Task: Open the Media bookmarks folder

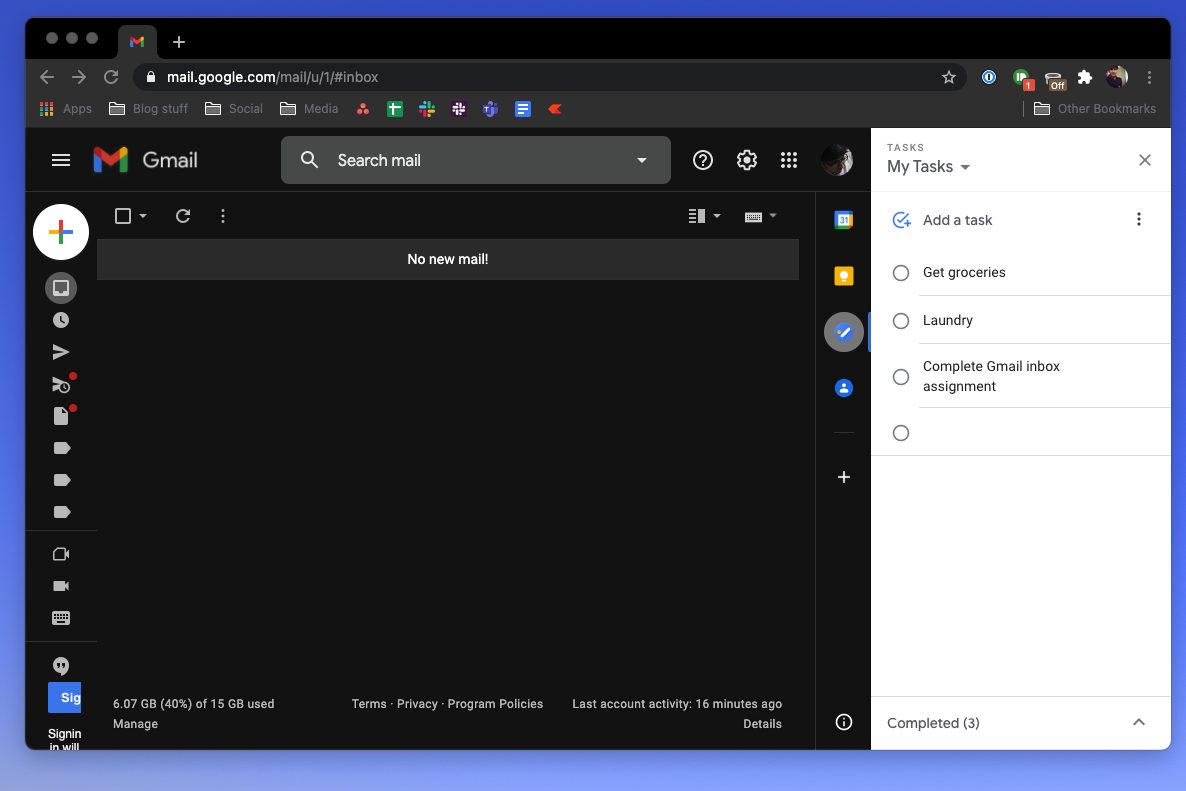Action: 309,109
